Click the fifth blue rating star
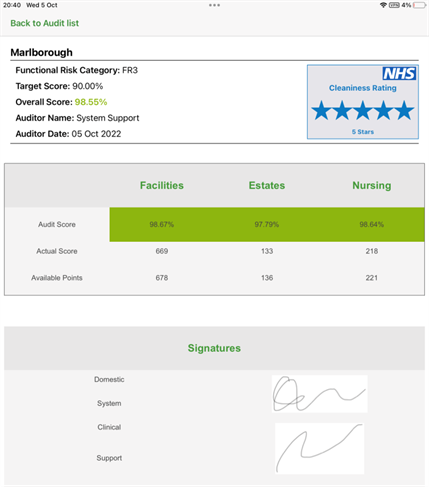 tap(404, 110)
